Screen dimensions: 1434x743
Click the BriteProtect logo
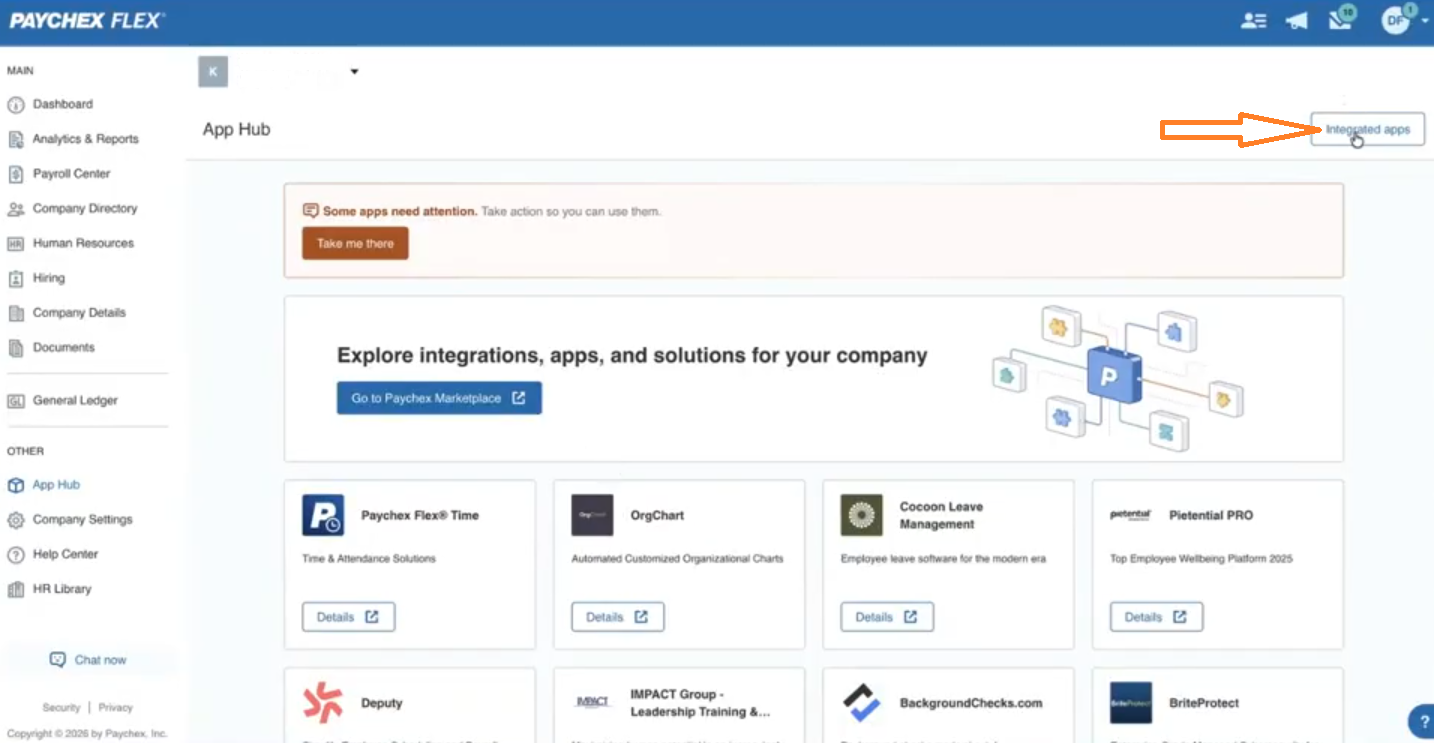click(x=1131, y=703)
